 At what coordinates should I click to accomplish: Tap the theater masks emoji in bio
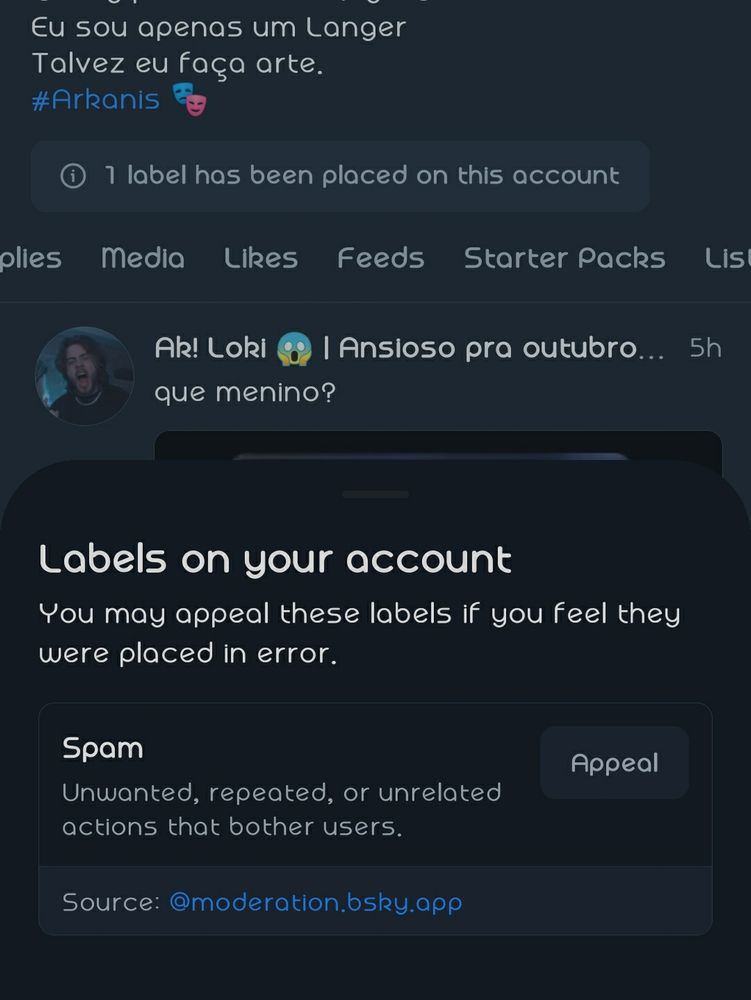(x=189, y=100)
